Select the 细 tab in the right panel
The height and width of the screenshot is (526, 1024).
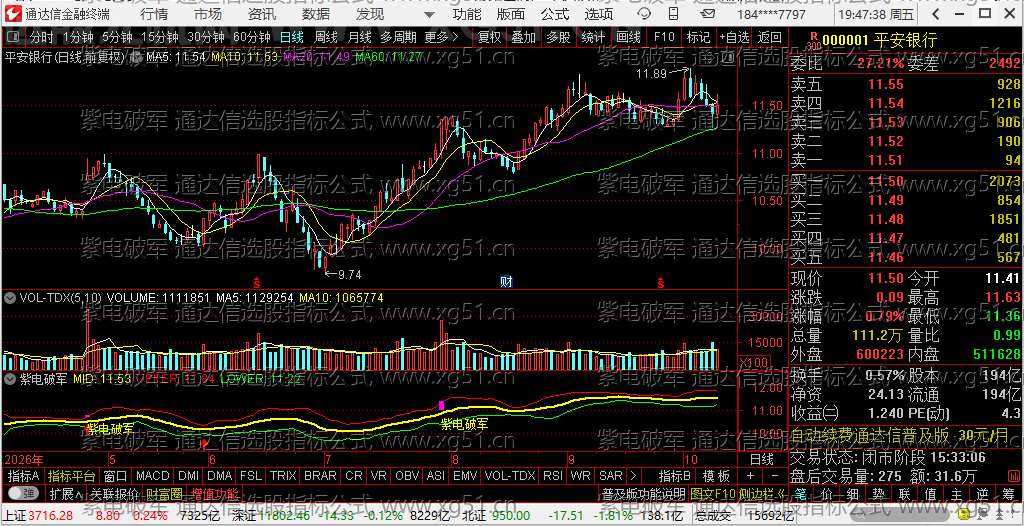pyautogui.click(x=853, y=492)
